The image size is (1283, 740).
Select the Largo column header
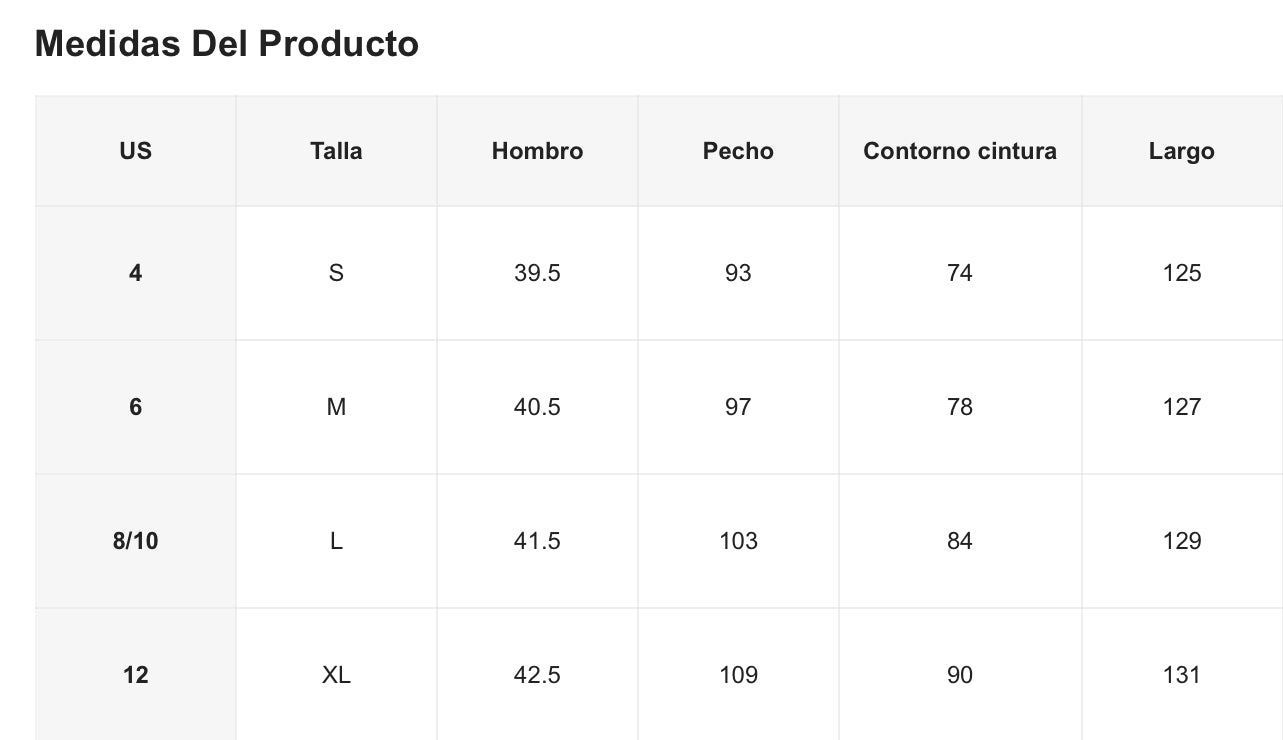click(1181, 151)
